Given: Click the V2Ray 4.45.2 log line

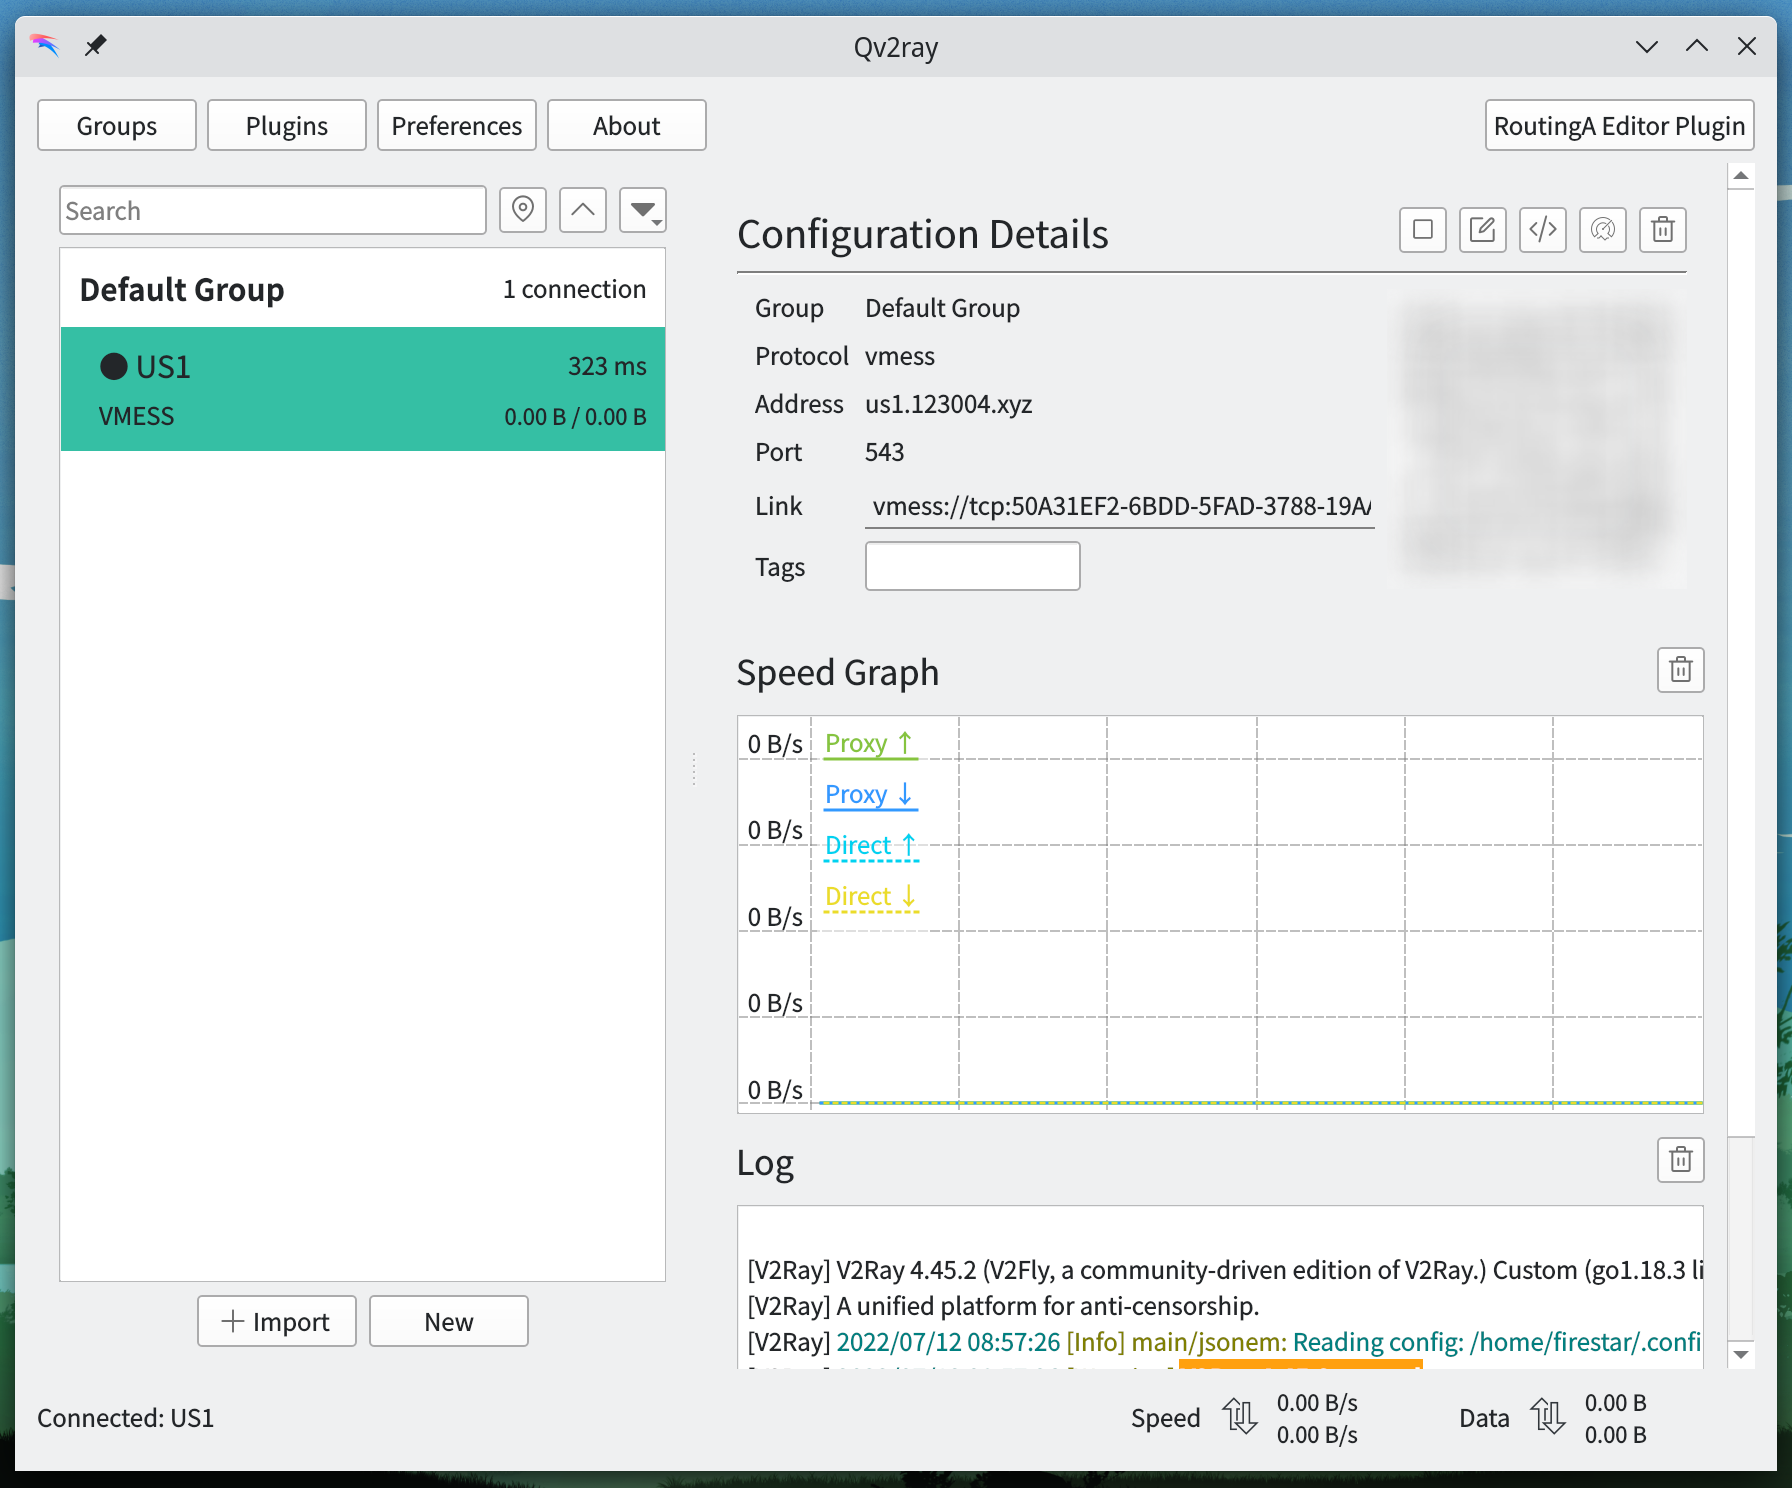Looking at the screenshot, I should pyautogui.click(x=1225, y=1270).
